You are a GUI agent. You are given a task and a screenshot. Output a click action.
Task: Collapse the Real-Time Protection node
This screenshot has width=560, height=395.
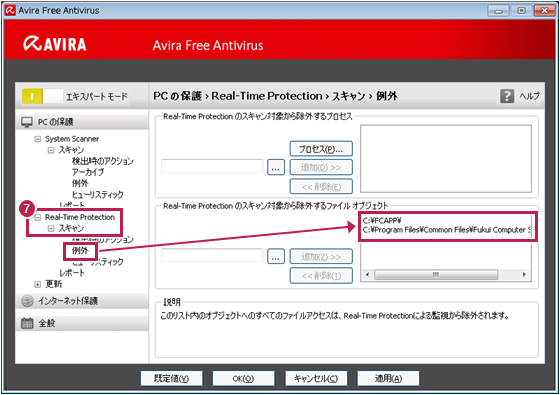(38, 217)
